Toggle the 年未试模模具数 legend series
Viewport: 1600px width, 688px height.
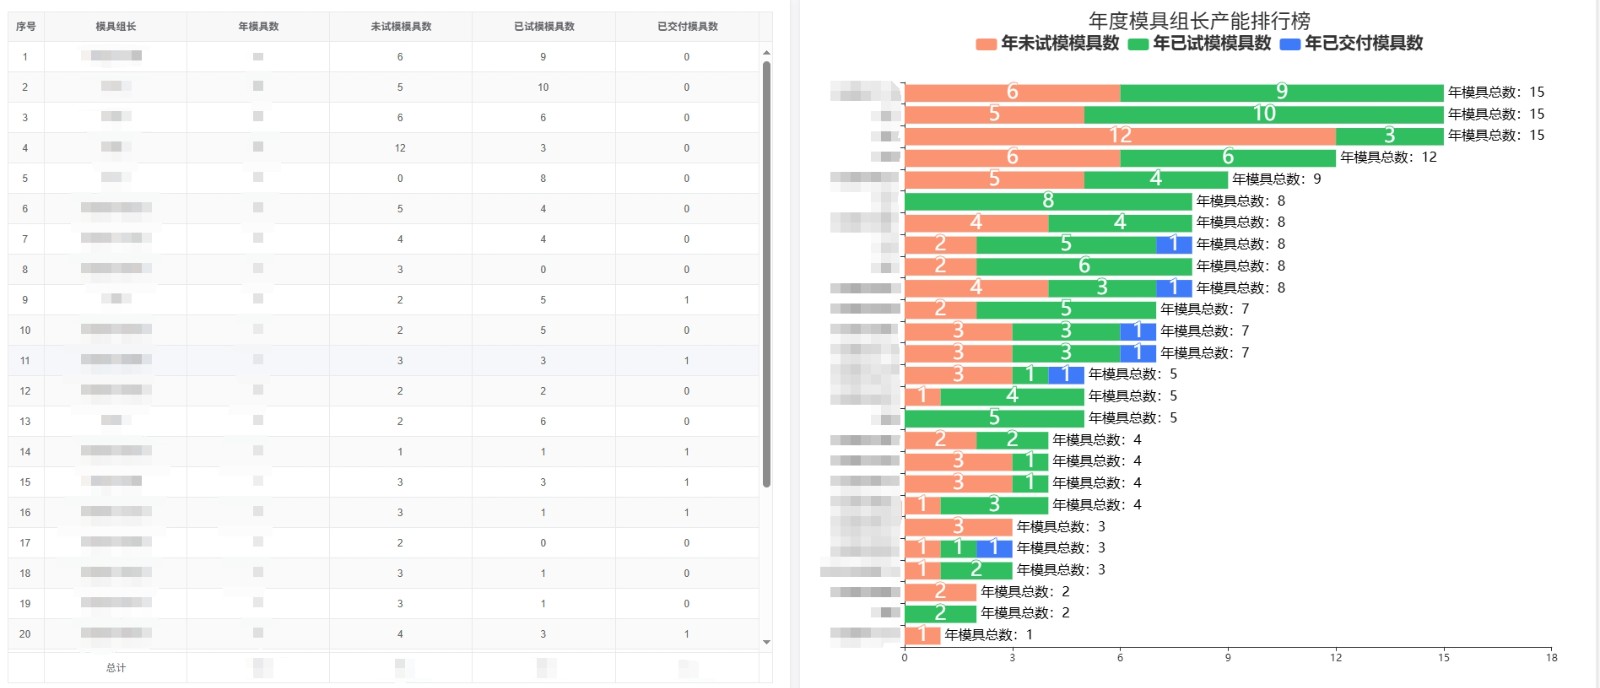click(1047, 43)
